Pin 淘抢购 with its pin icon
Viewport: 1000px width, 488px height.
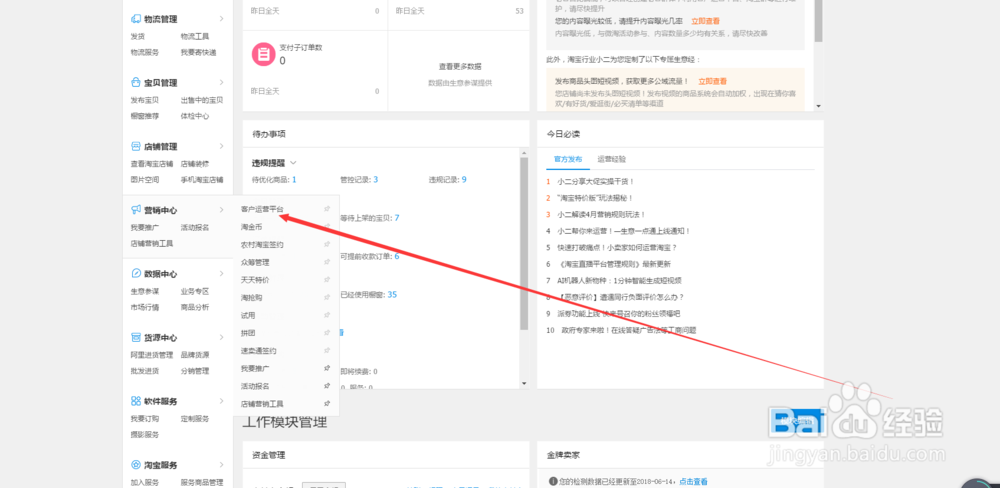tap(327, 298)
